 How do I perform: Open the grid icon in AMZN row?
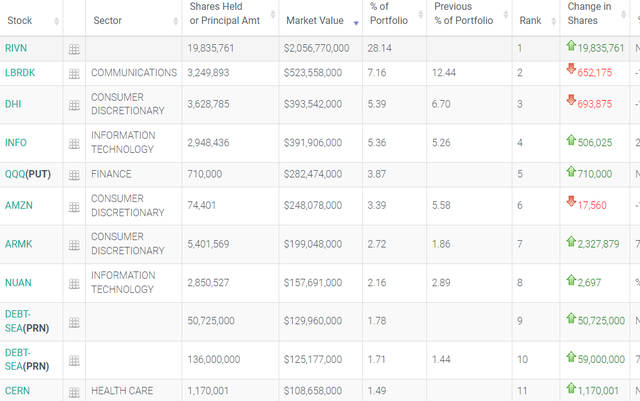74,206
